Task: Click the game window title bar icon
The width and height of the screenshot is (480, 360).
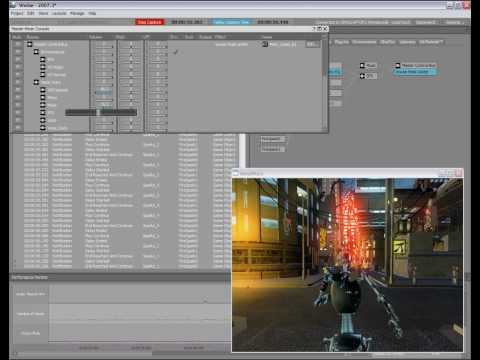Action: tap(236, 173)
